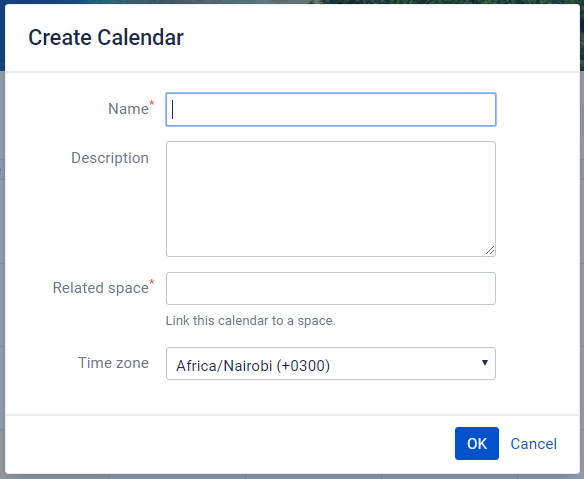
Task: Select the Africa/Nairobi (+0300) time zone box
Action: tap(331, 364)
